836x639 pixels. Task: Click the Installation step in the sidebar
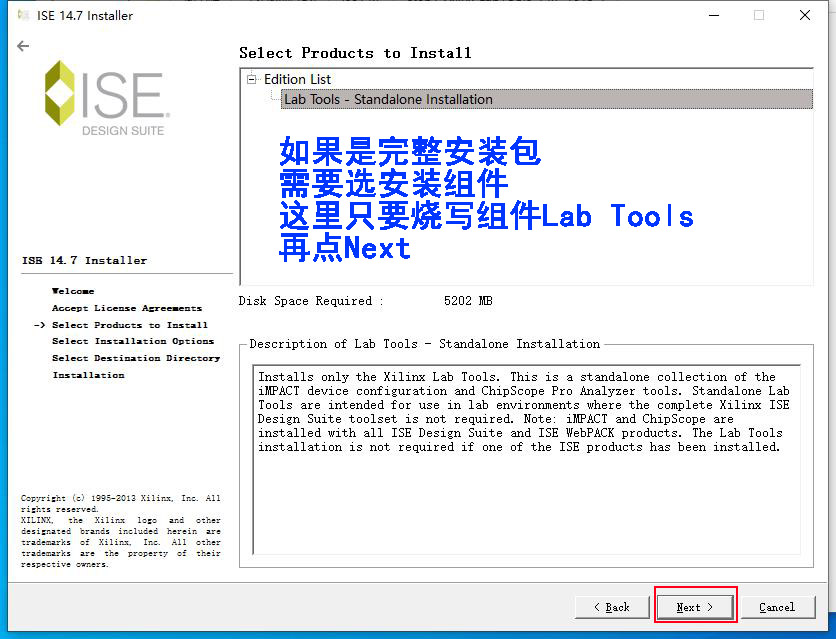click(x=89, y=375)
